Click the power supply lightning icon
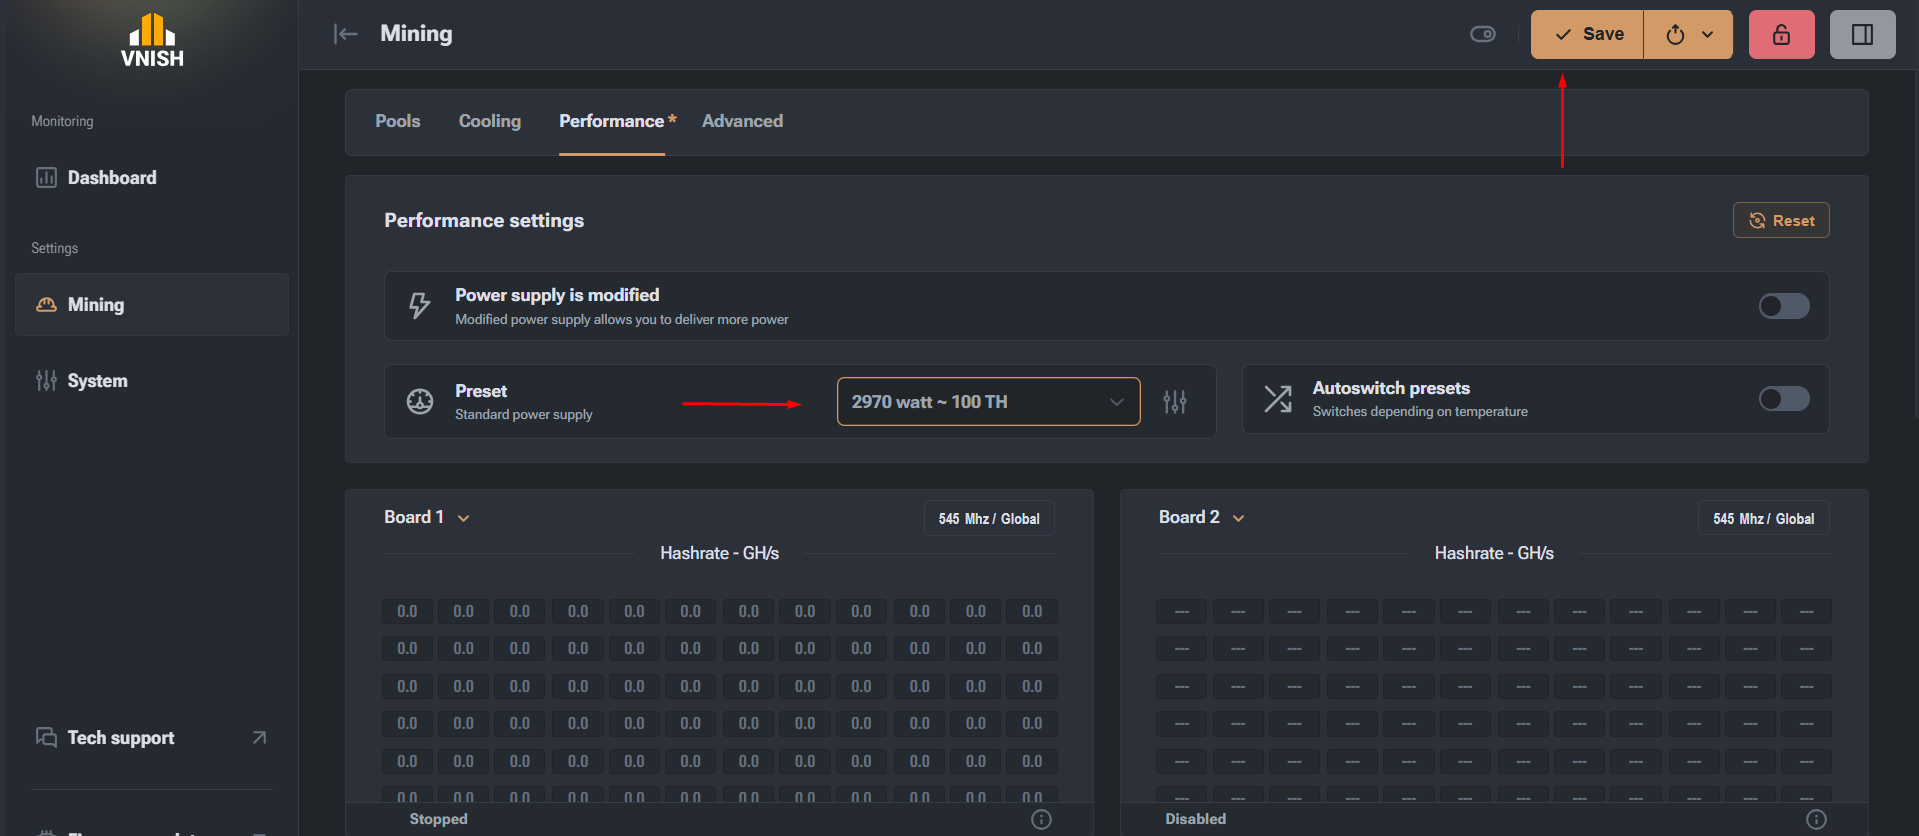The image size is (1919, 836). tap(420, 306)
